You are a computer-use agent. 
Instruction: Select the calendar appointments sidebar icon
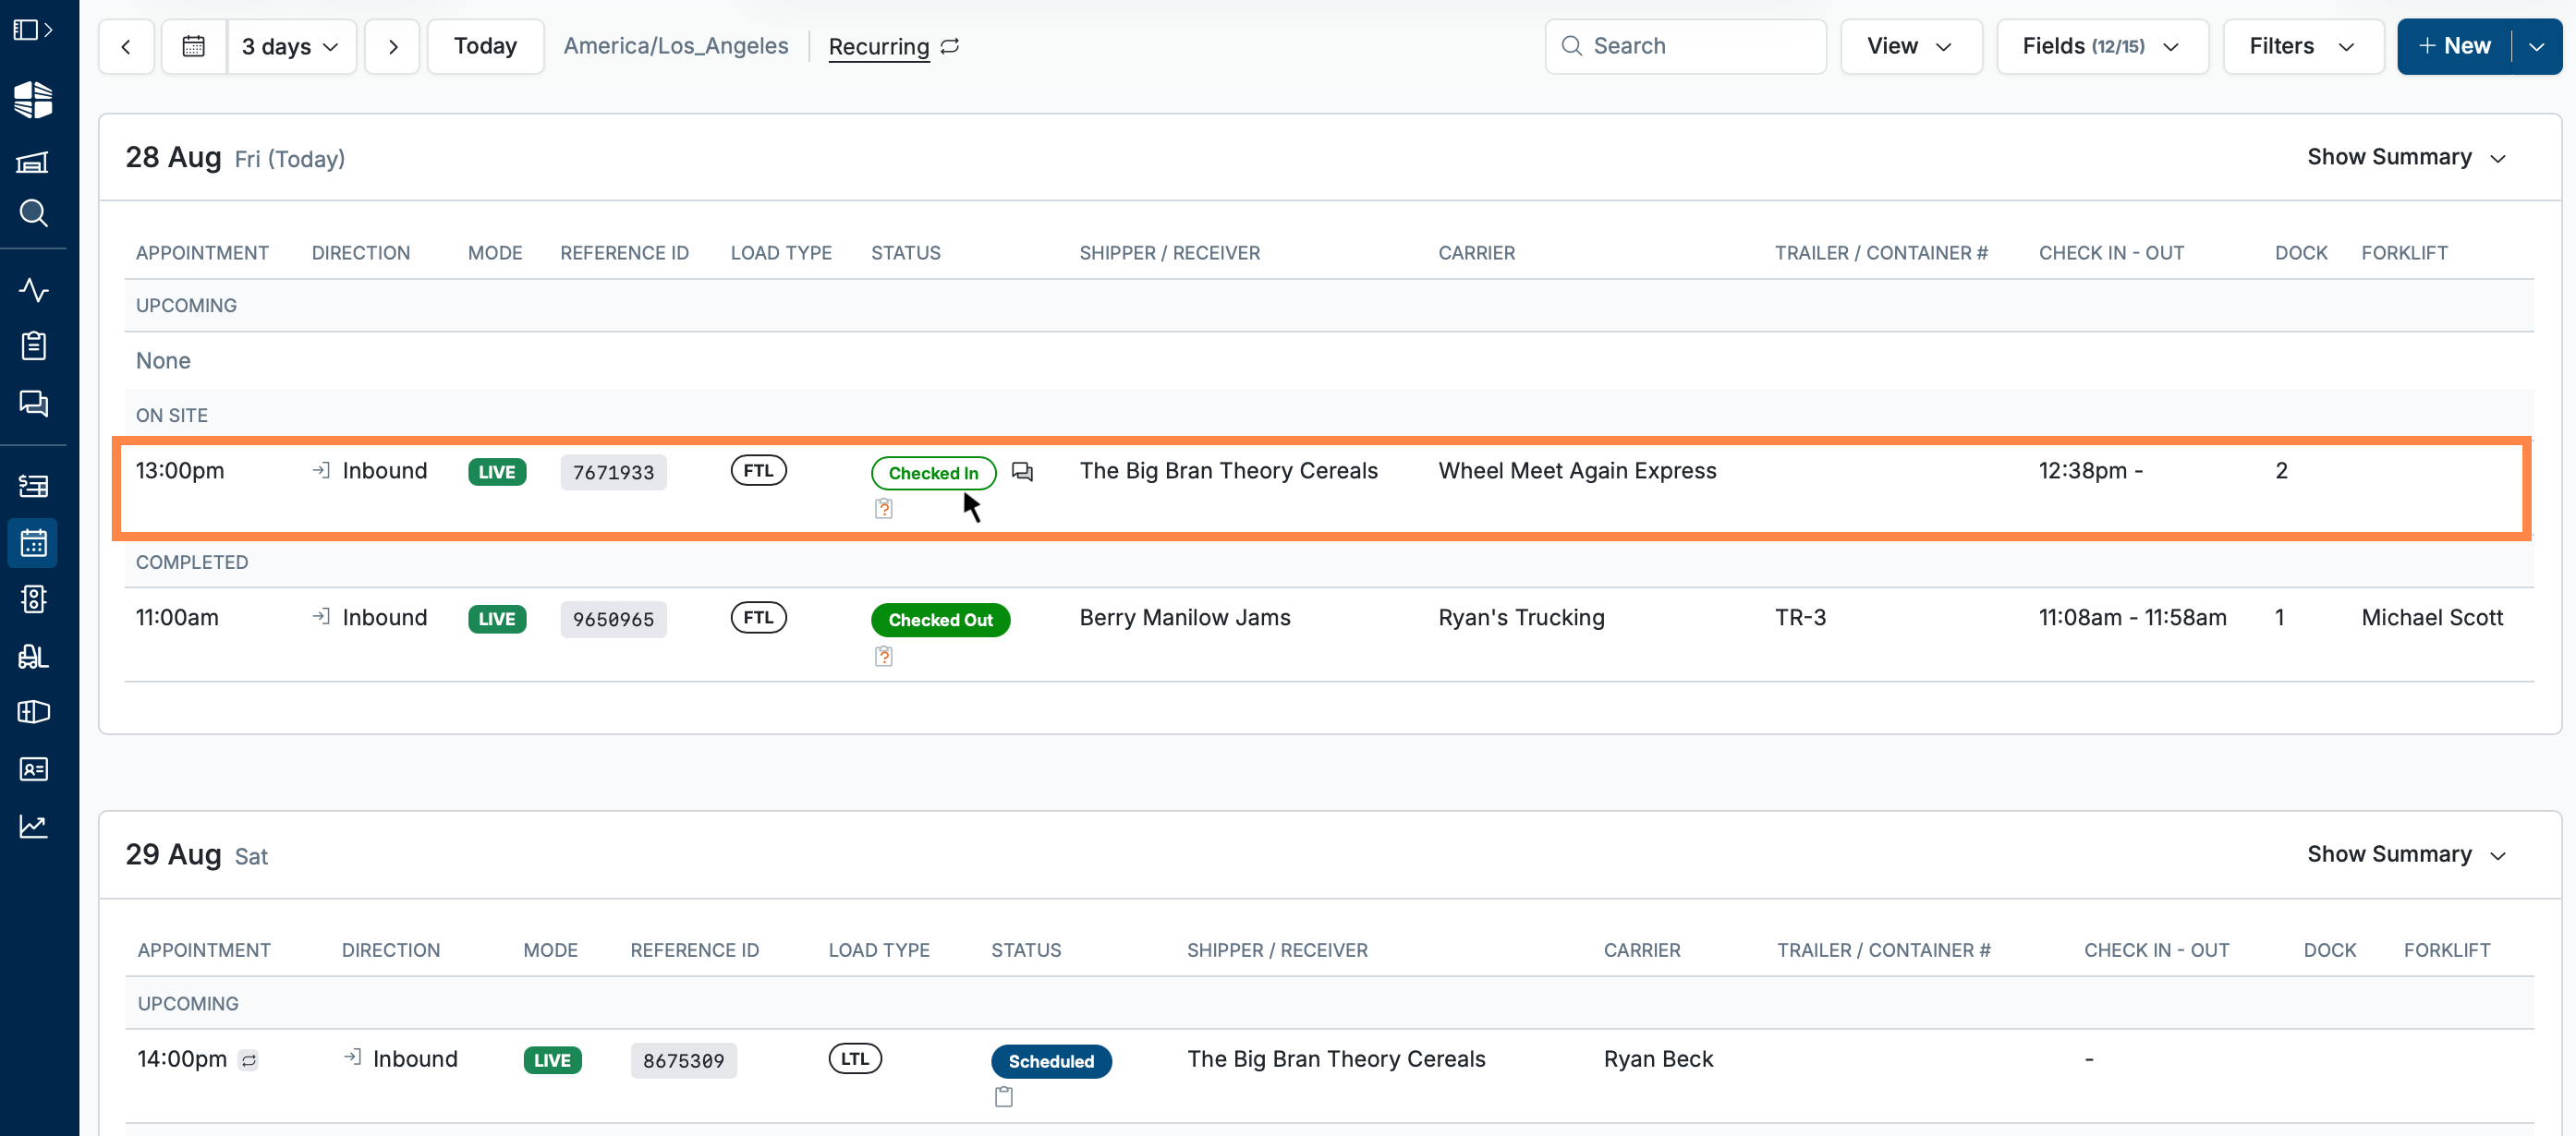click(33, 543)
